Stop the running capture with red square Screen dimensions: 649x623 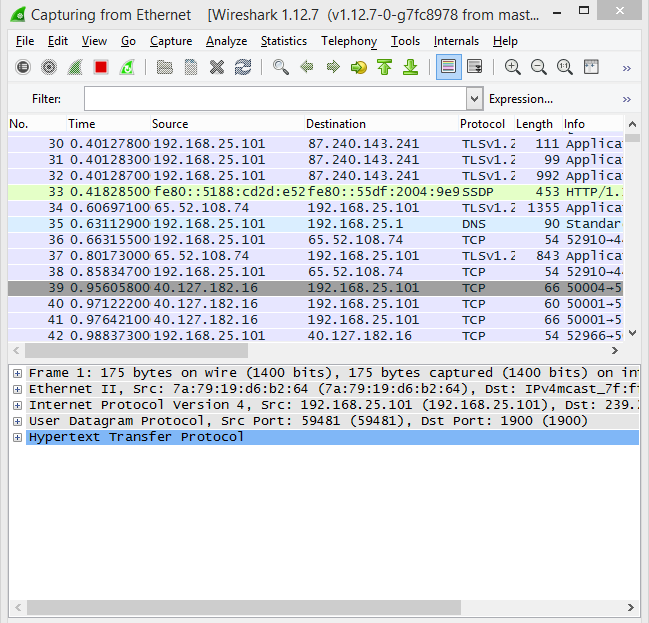[x=101, y=67]
